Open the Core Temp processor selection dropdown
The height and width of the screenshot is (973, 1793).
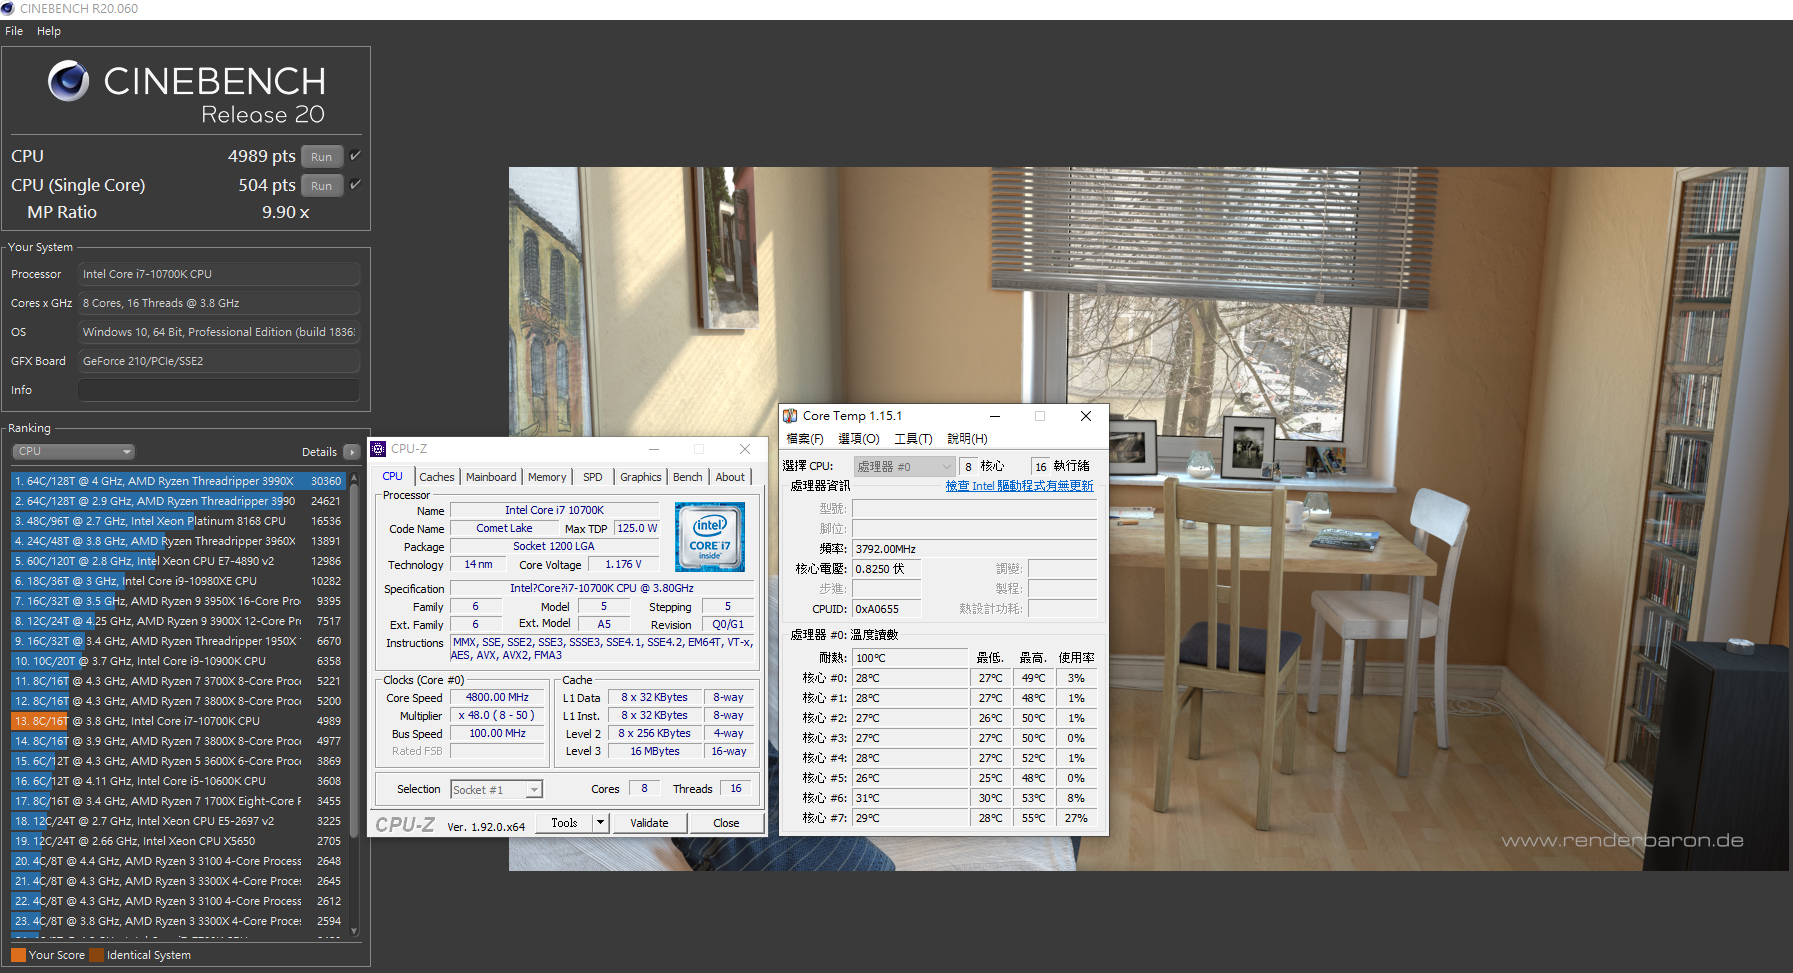coord(904,467)
